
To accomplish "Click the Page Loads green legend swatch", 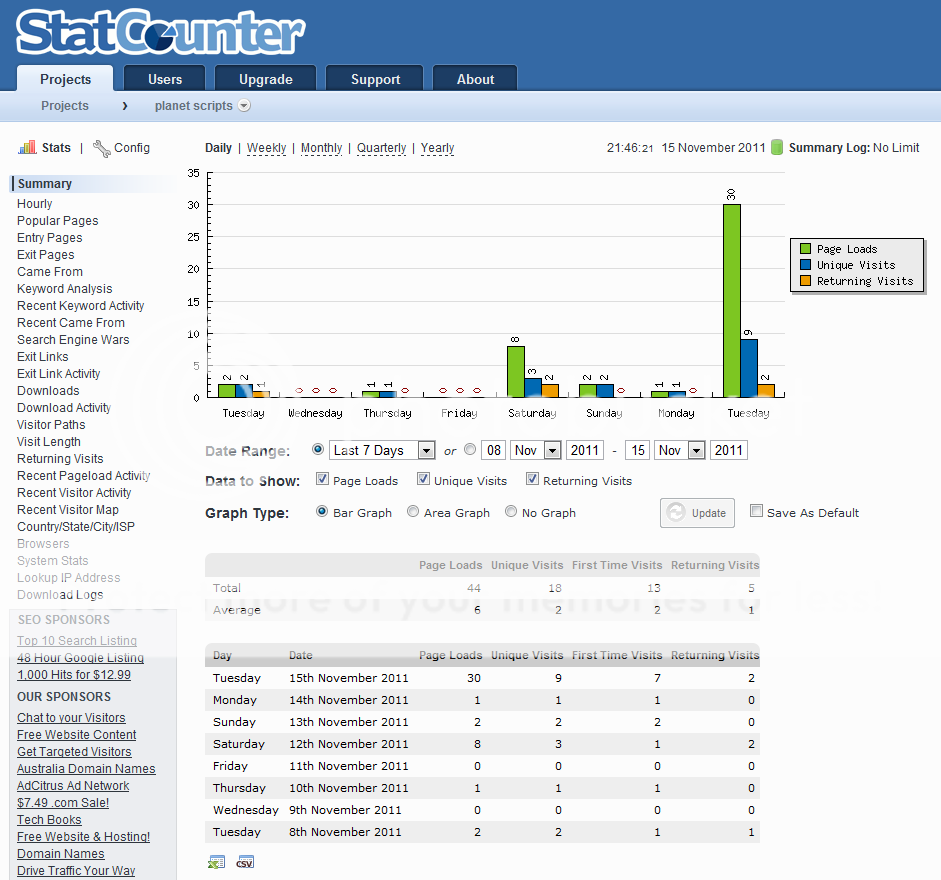I will (x=805, y=249).
